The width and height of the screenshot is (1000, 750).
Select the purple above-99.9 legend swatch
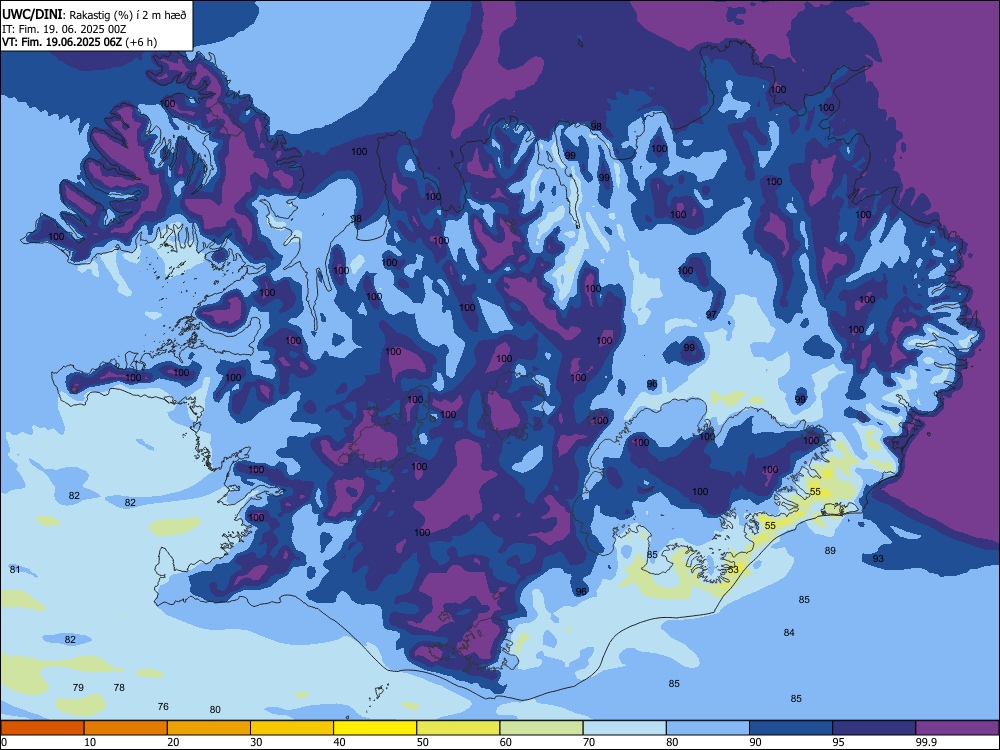point(957,728)
